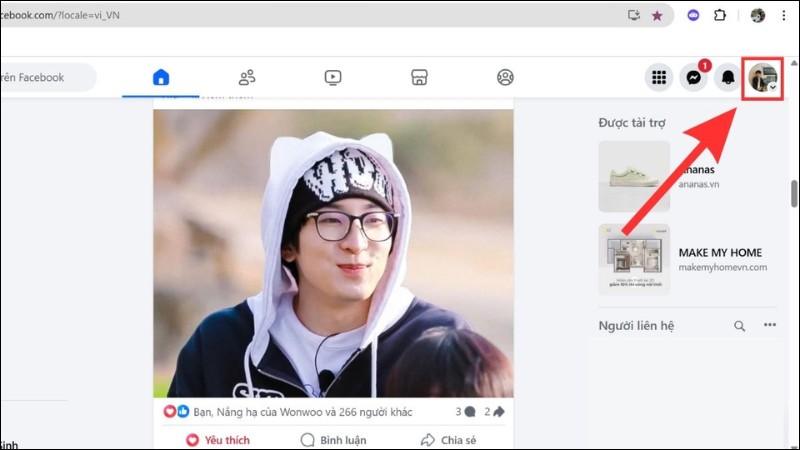This screenshot has height=450, width=800.
Task: Click the Chia sẻ share button
Action: [x=448, y=440]
